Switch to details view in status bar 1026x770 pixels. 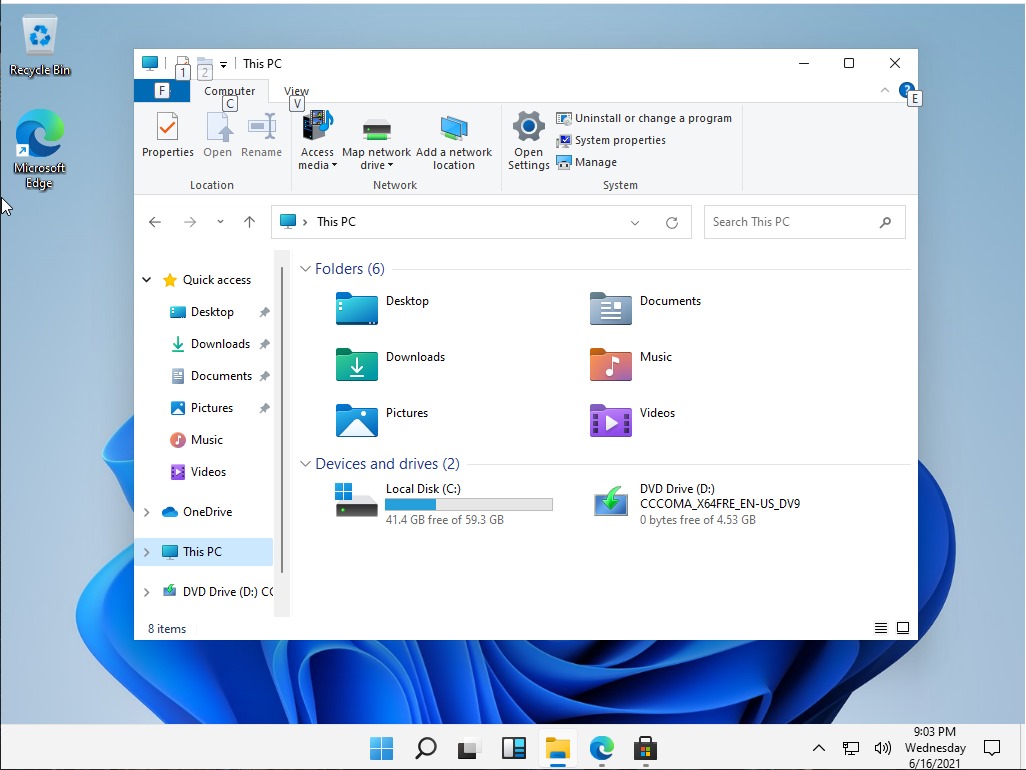click(880, 627)
